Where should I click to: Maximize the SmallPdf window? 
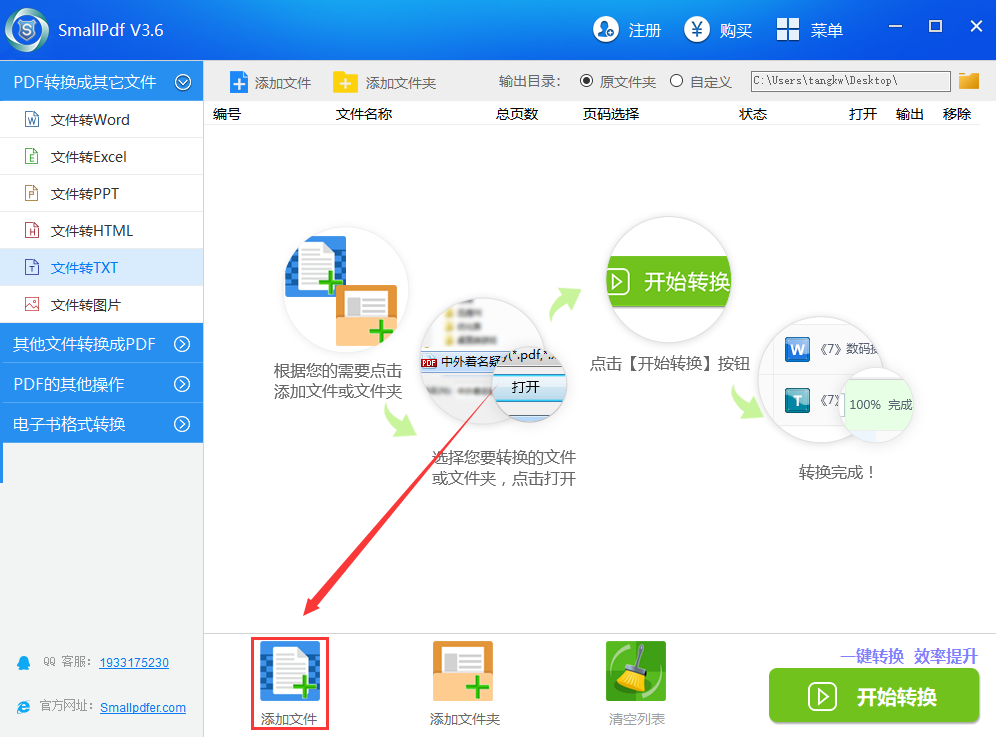[x=936, y=26]
